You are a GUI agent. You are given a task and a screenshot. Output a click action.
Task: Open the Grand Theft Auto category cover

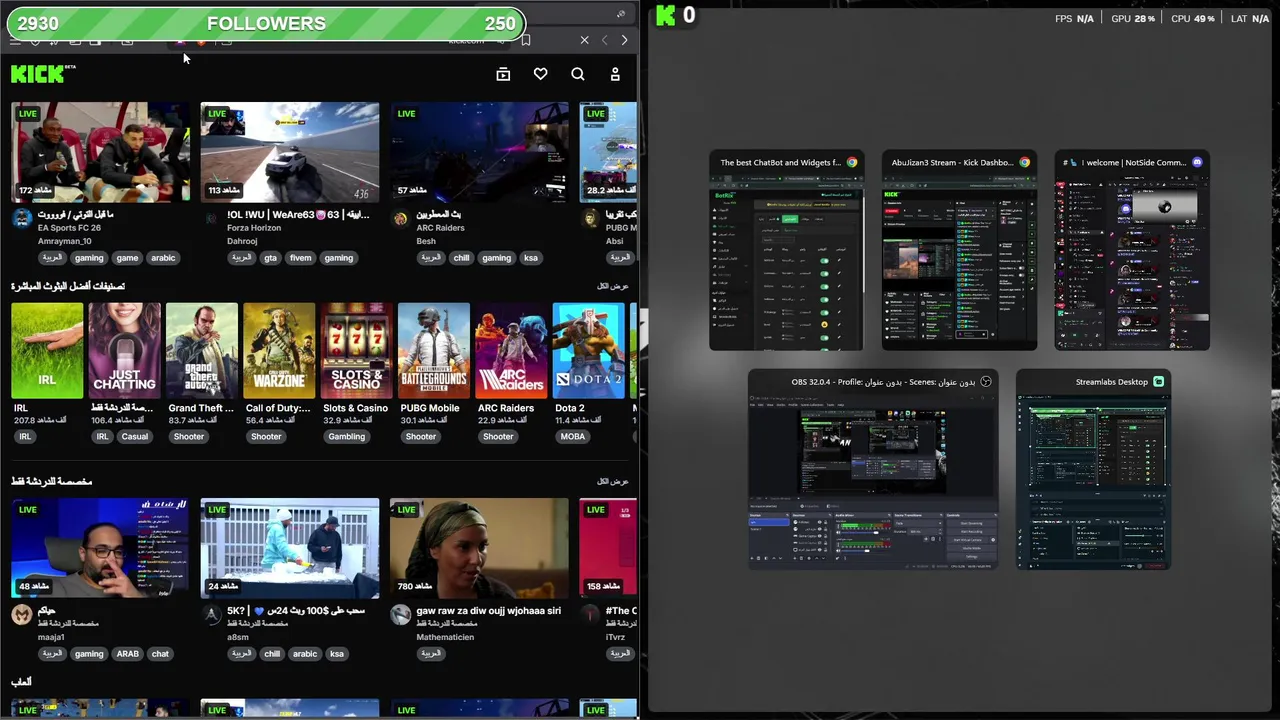(202, 350)
